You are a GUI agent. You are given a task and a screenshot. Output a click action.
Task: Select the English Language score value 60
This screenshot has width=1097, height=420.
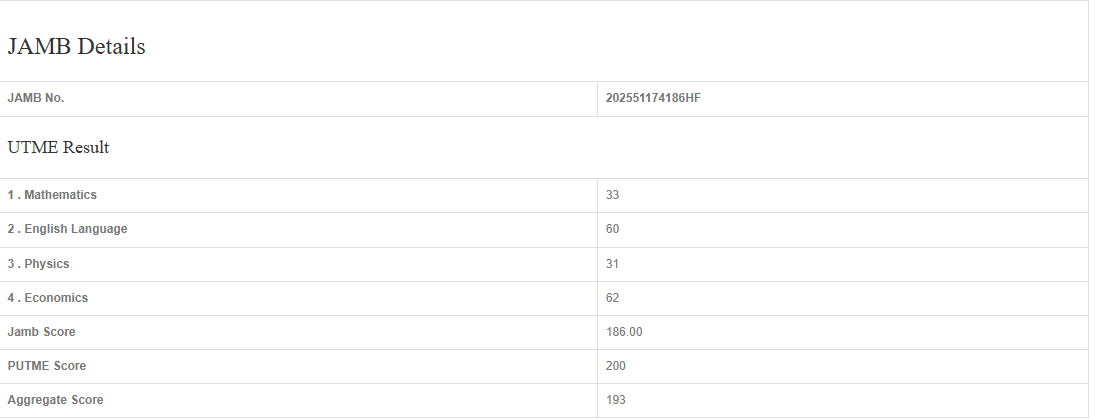point(612,229)
